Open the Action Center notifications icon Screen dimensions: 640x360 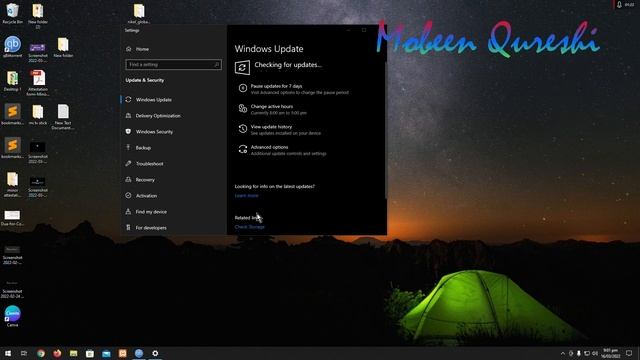pos(629,353)
